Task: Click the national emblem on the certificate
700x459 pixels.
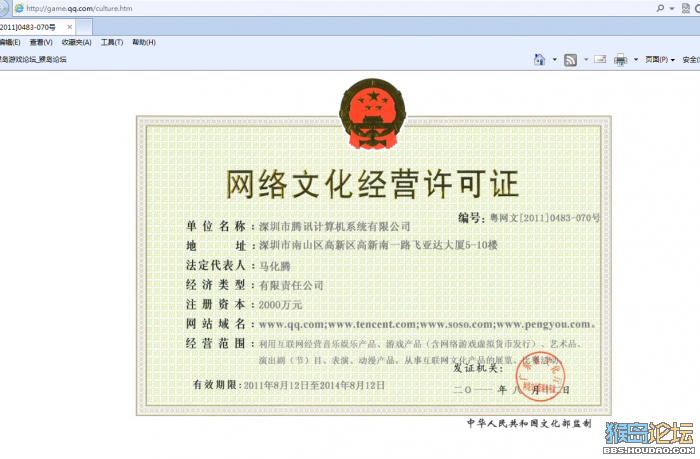Action: (373, 113)
